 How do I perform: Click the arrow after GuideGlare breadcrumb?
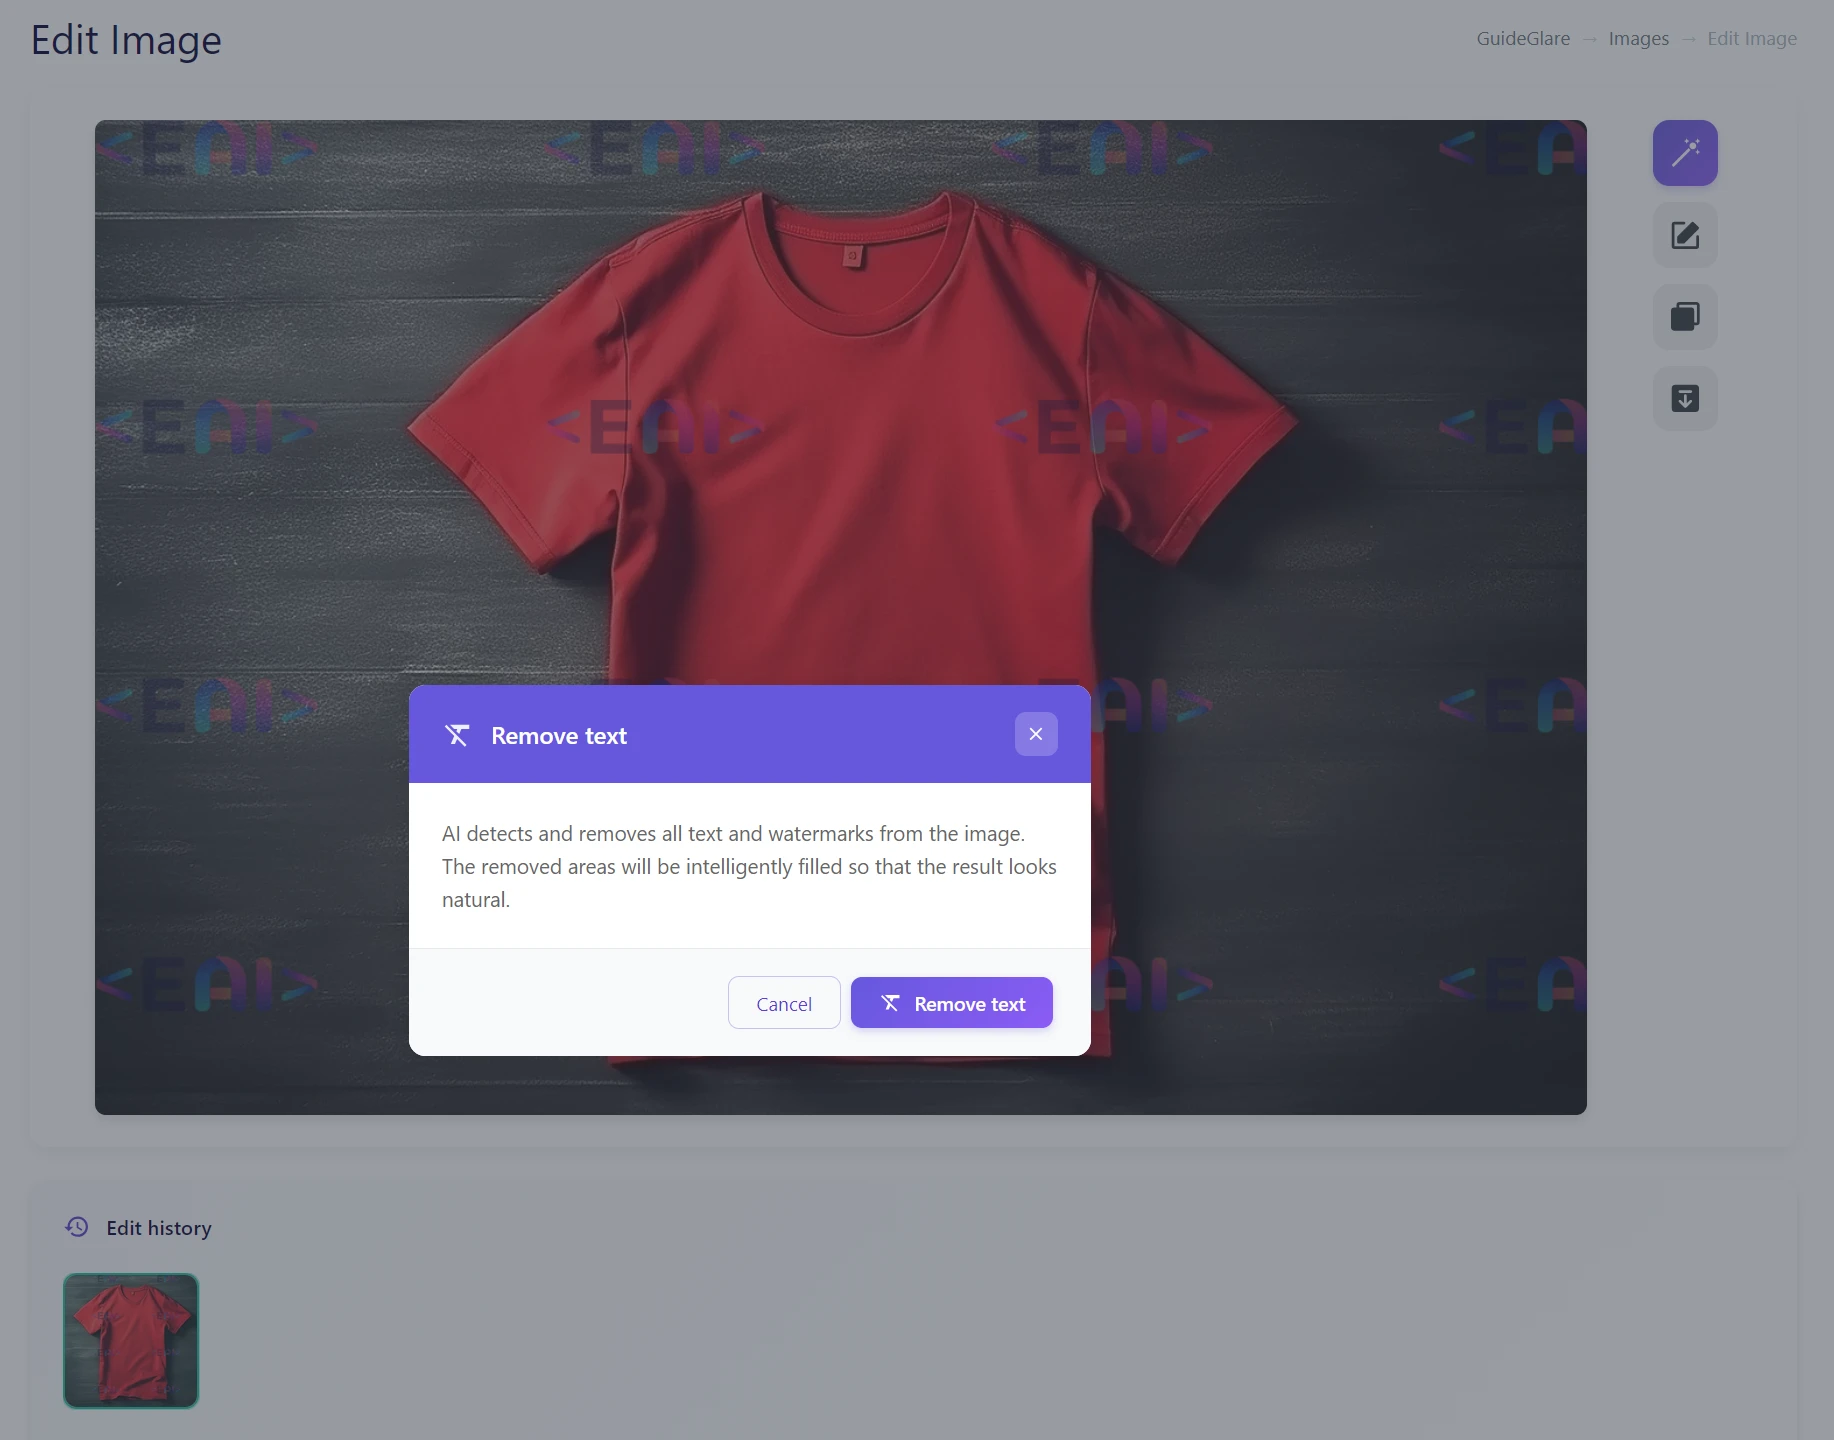click(1590, 39)
